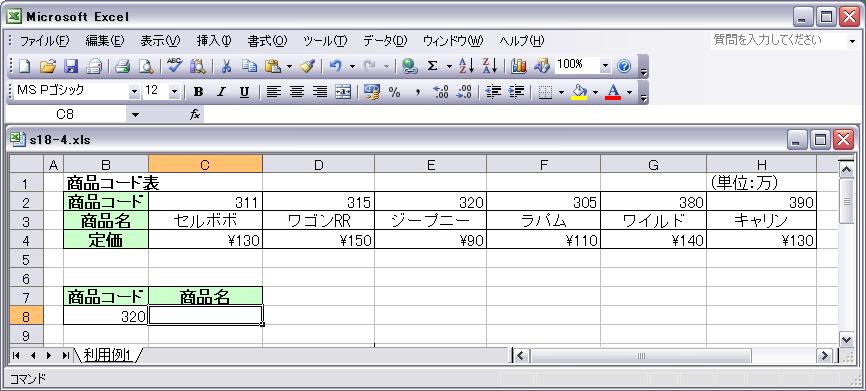
Task: Sort descending Z to A
Action: click(490, 67)
